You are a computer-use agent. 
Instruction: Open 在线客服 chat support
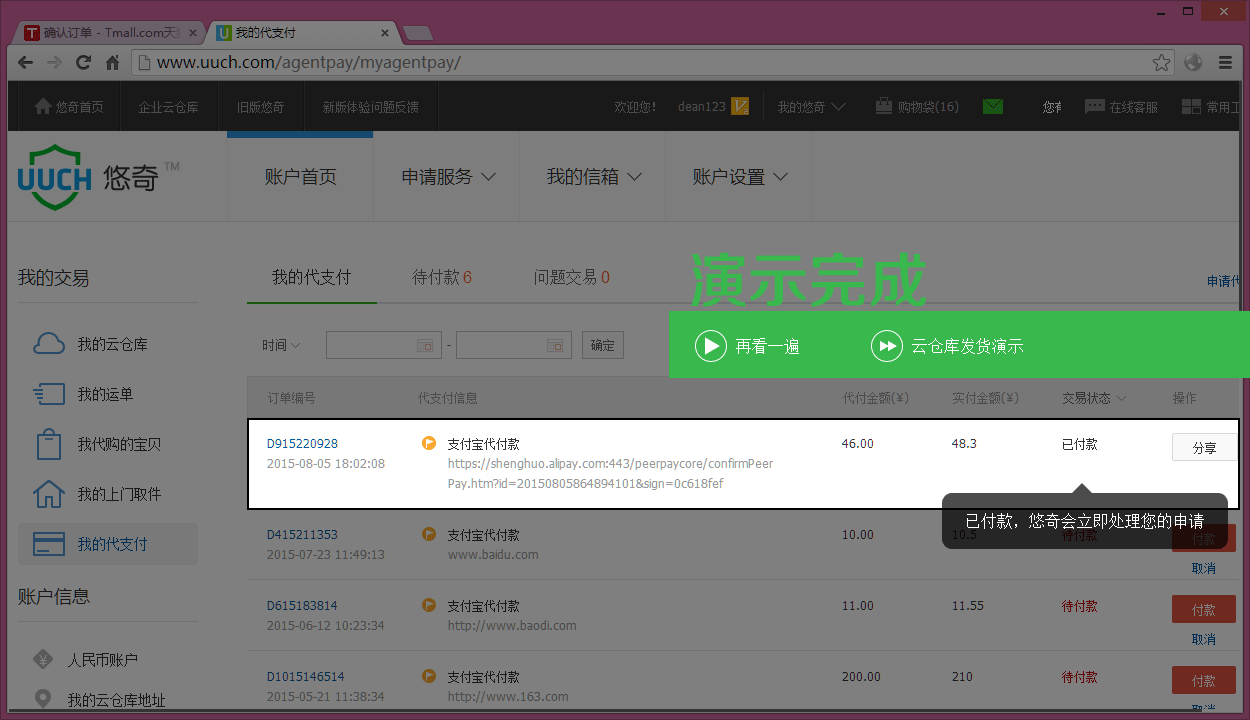pos(1122,107)
